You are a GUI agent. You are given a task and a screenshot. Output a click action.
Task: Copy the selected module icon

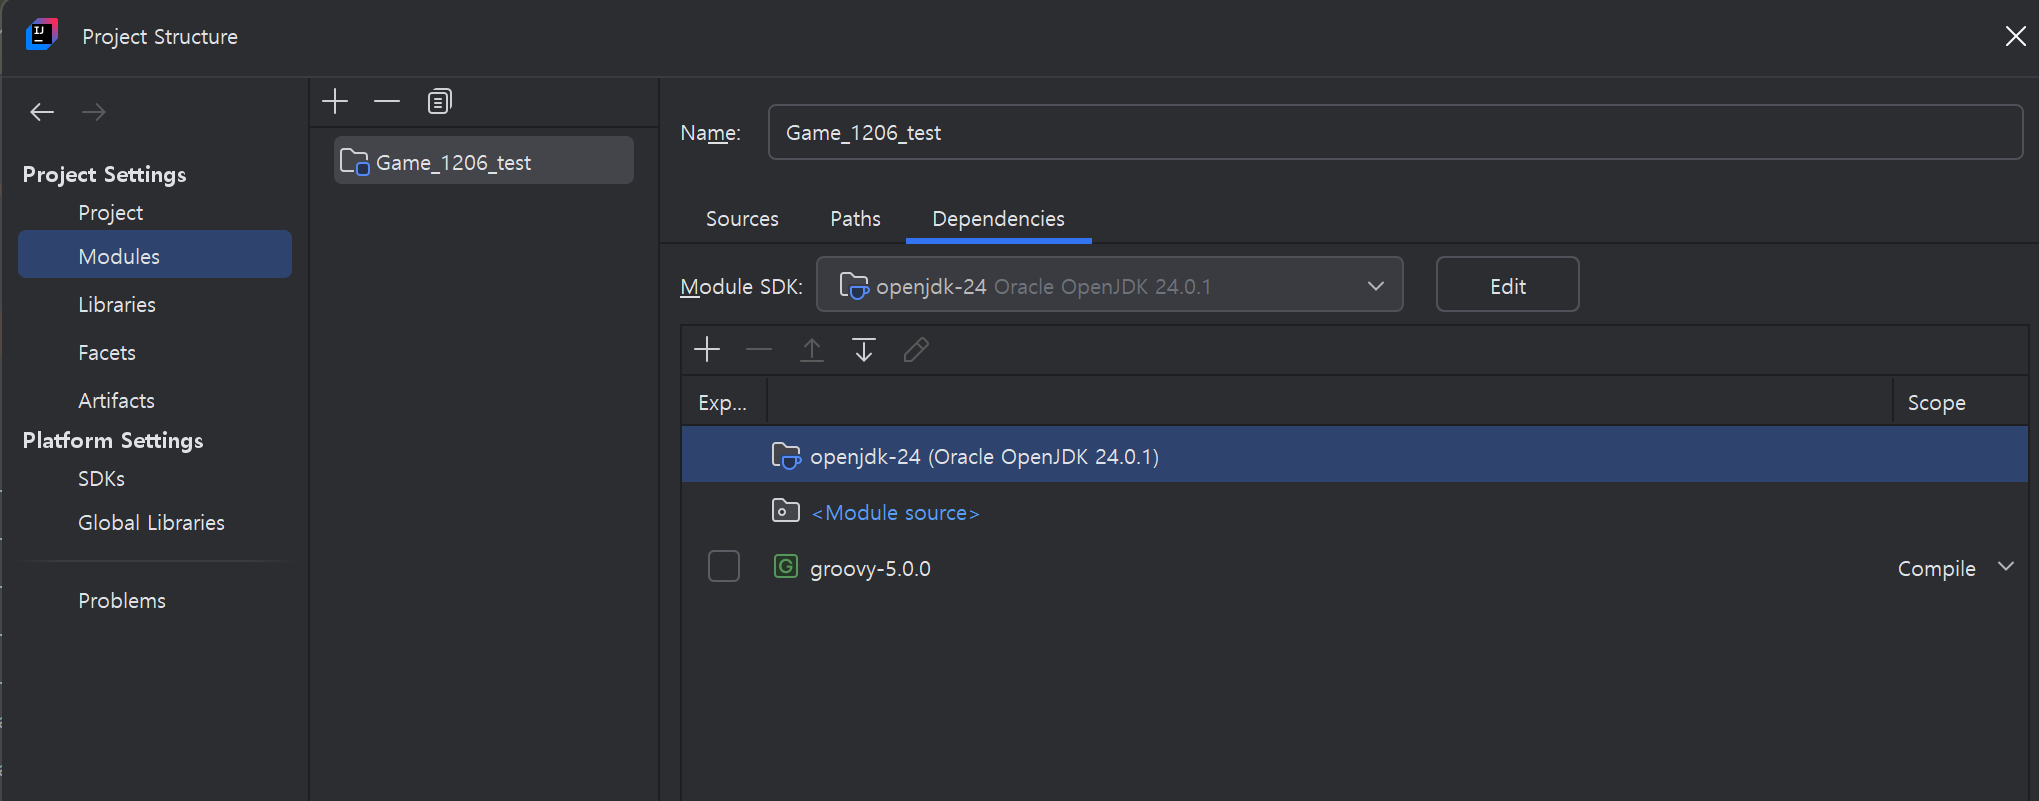pos(439,101)
